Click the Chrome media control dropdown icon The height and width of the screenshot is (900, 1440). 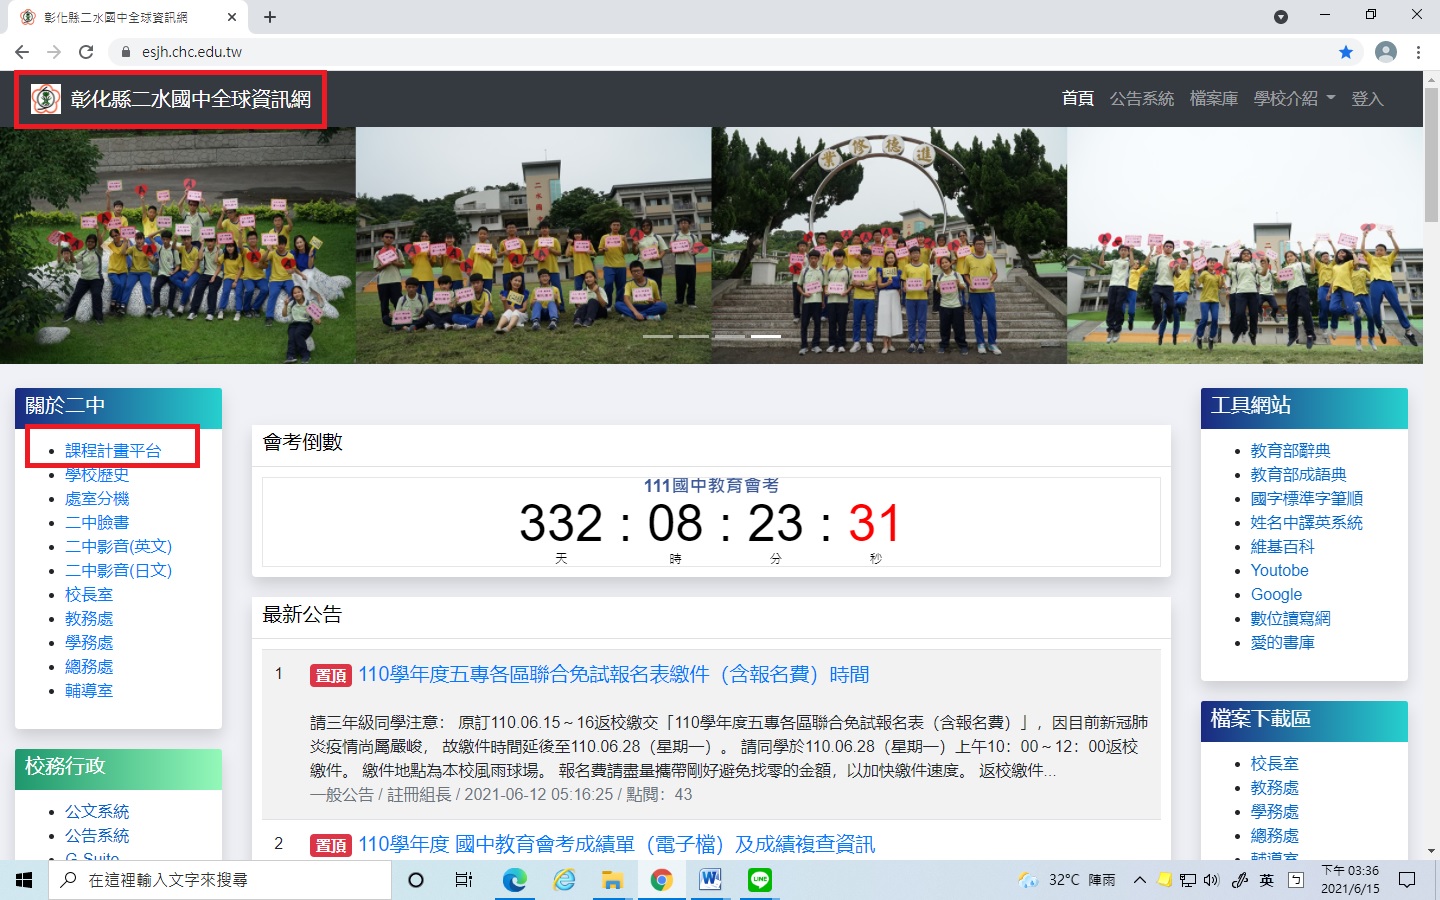[x=1281, y=17]
